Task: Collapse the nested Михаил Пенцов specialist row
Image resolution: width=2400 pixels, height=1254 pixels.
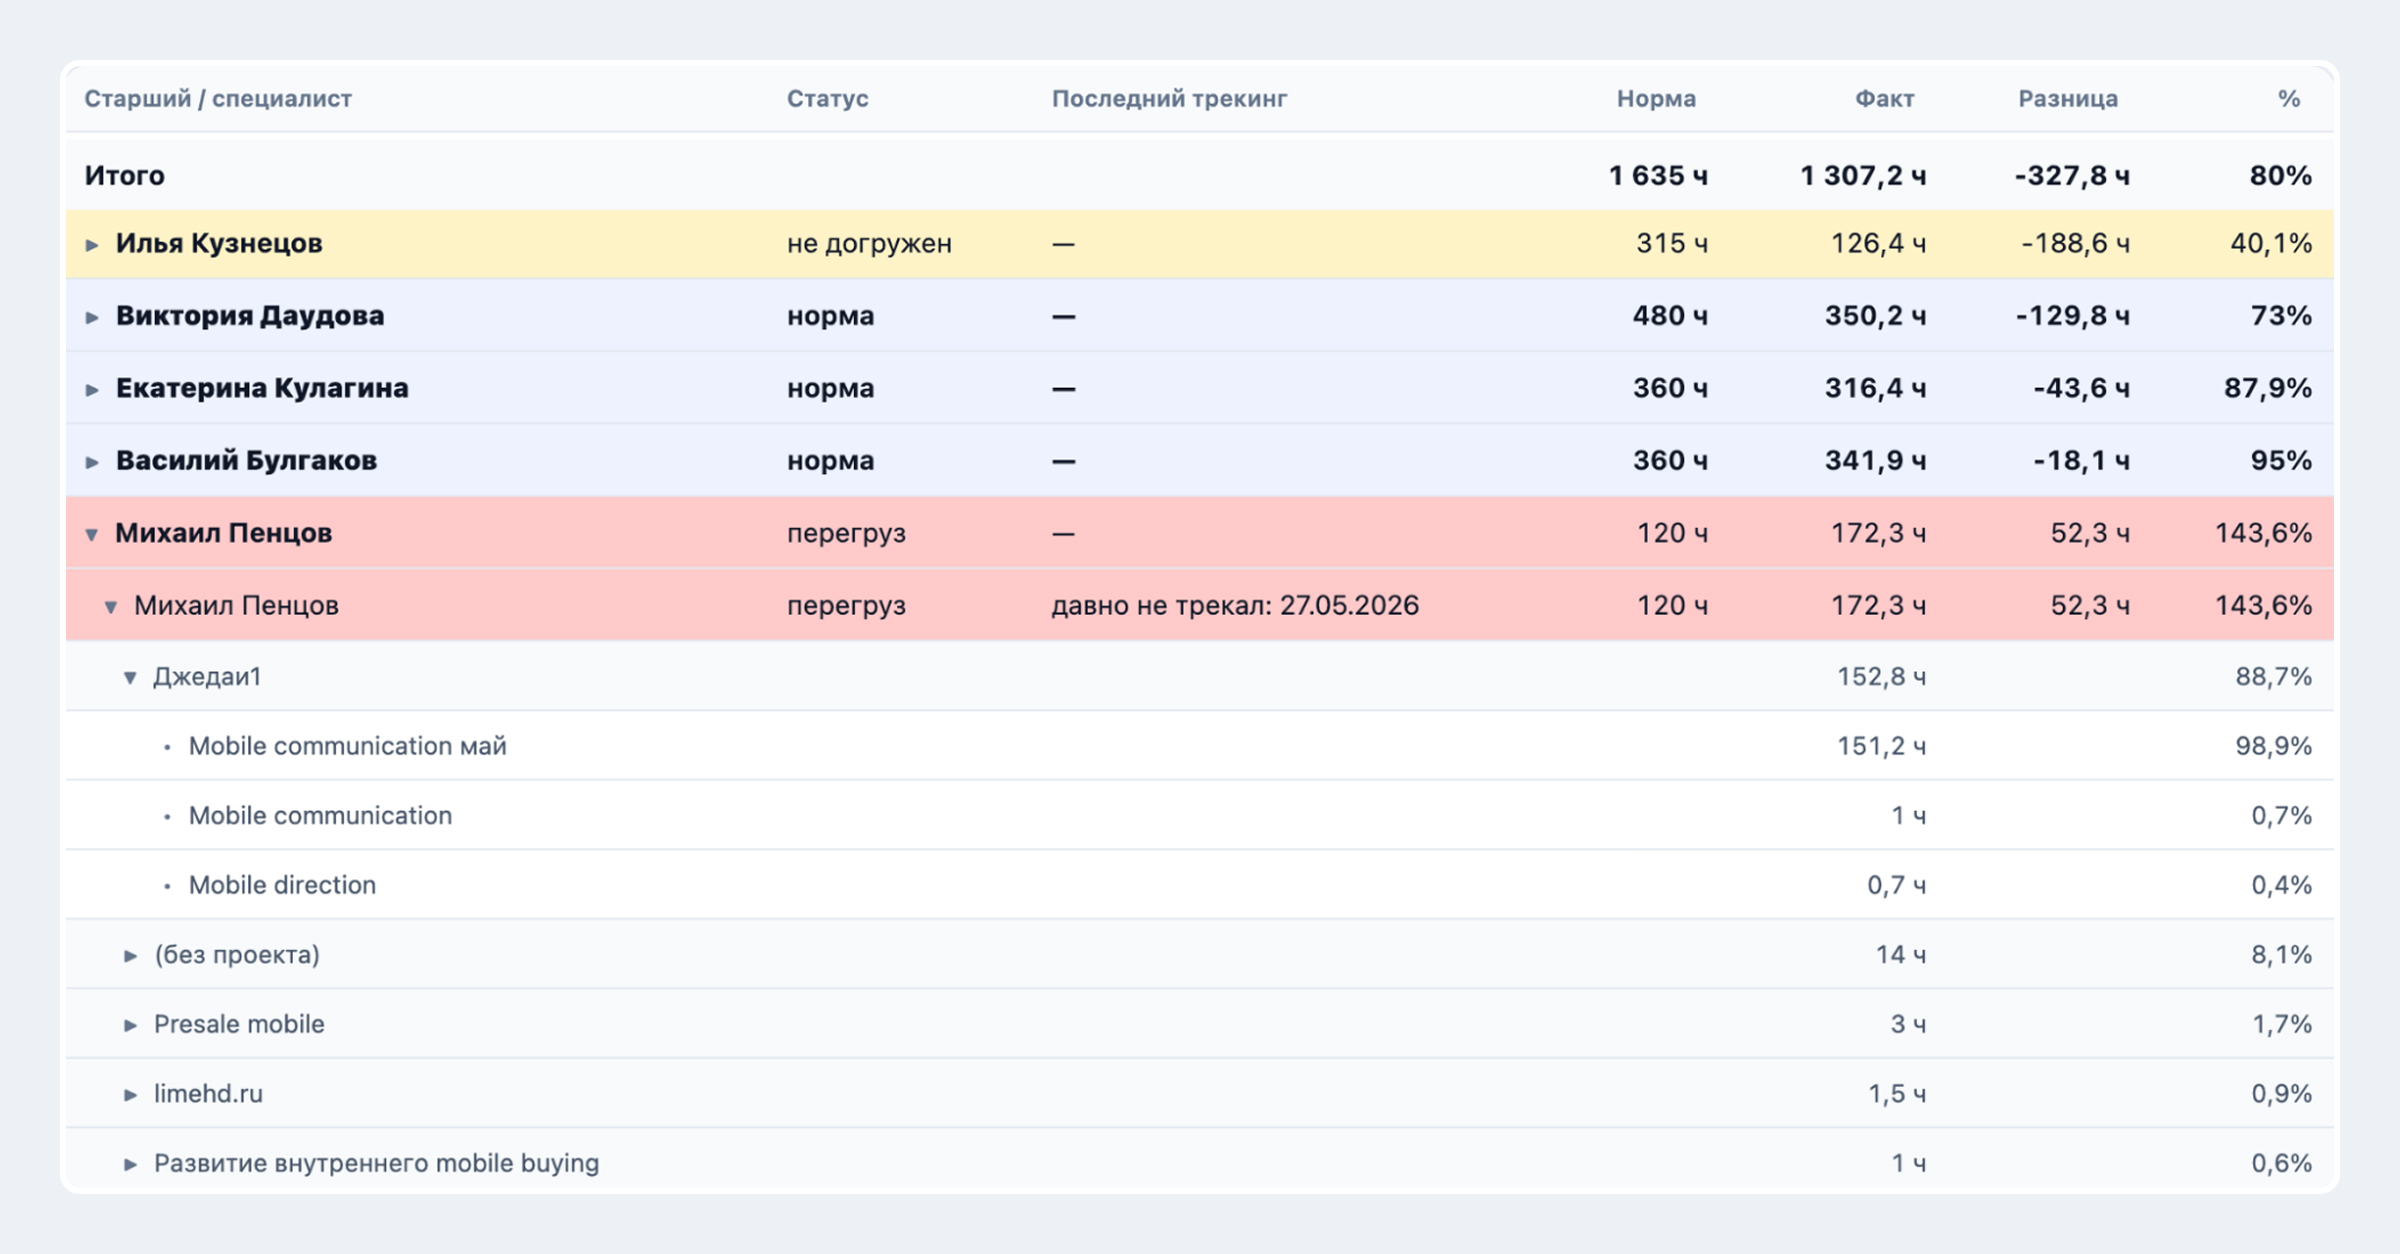Action: click(x=111, y=607)
